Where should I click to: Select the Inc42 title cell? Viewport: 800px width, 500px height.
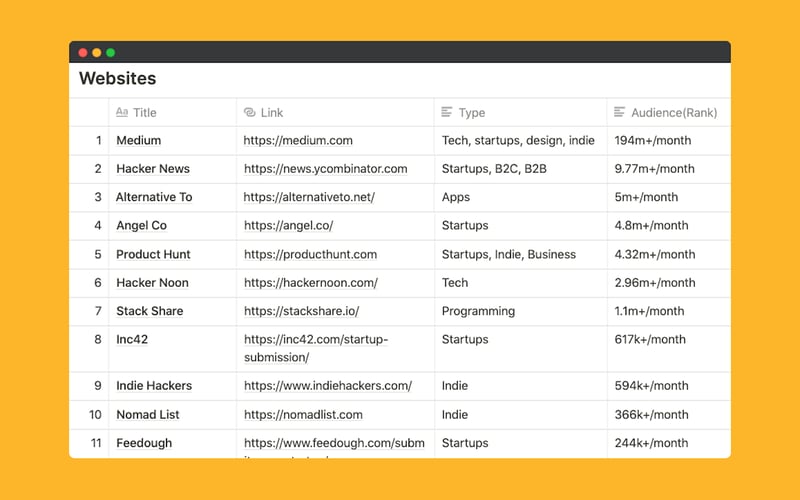coord(172,348)
